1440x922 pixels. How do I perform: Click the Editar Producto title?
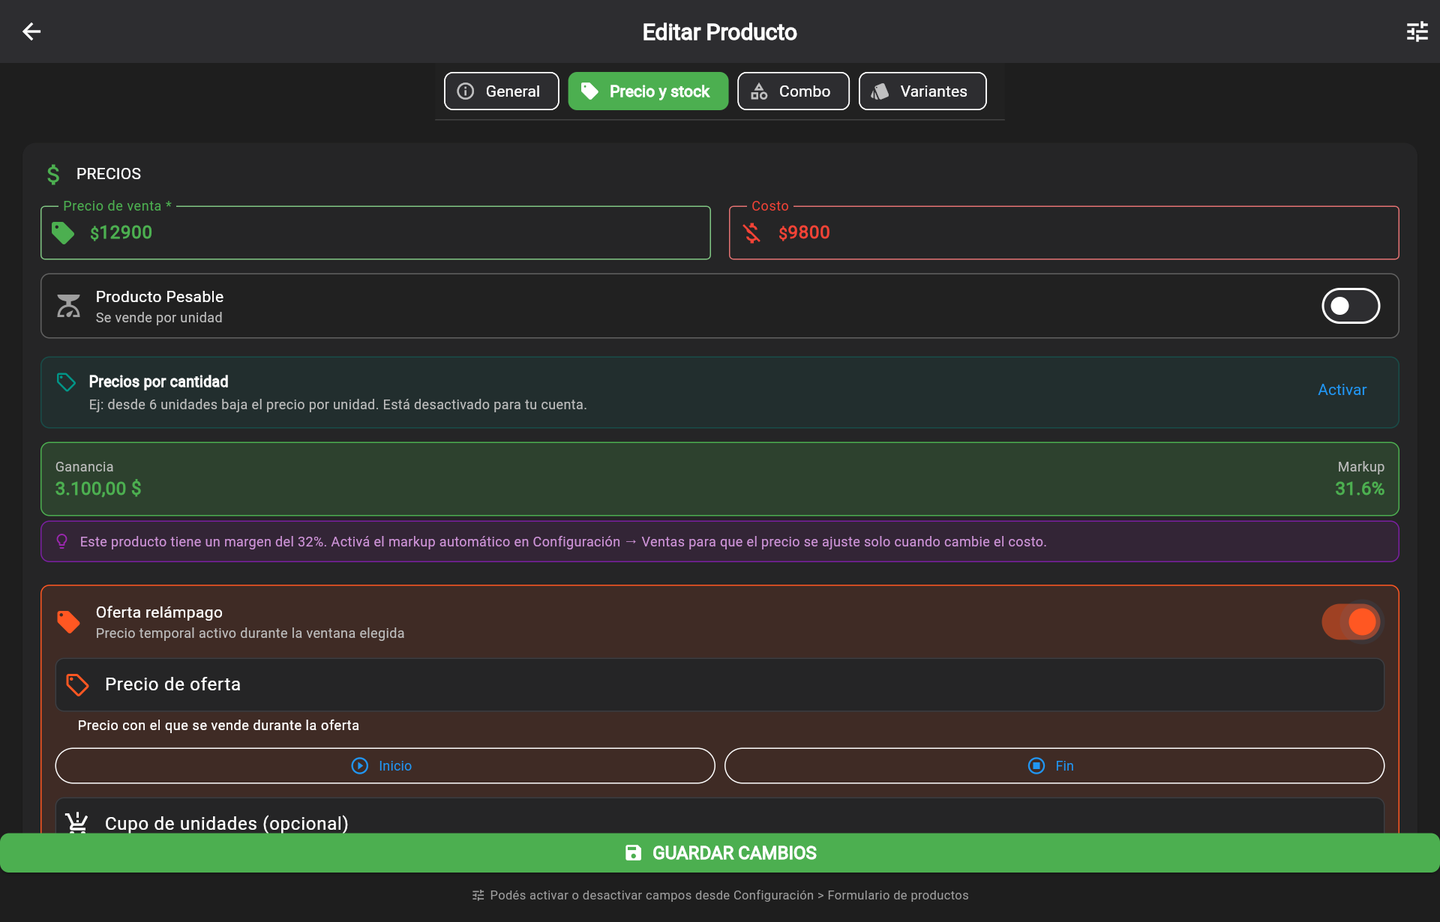(x=720, y=32)
